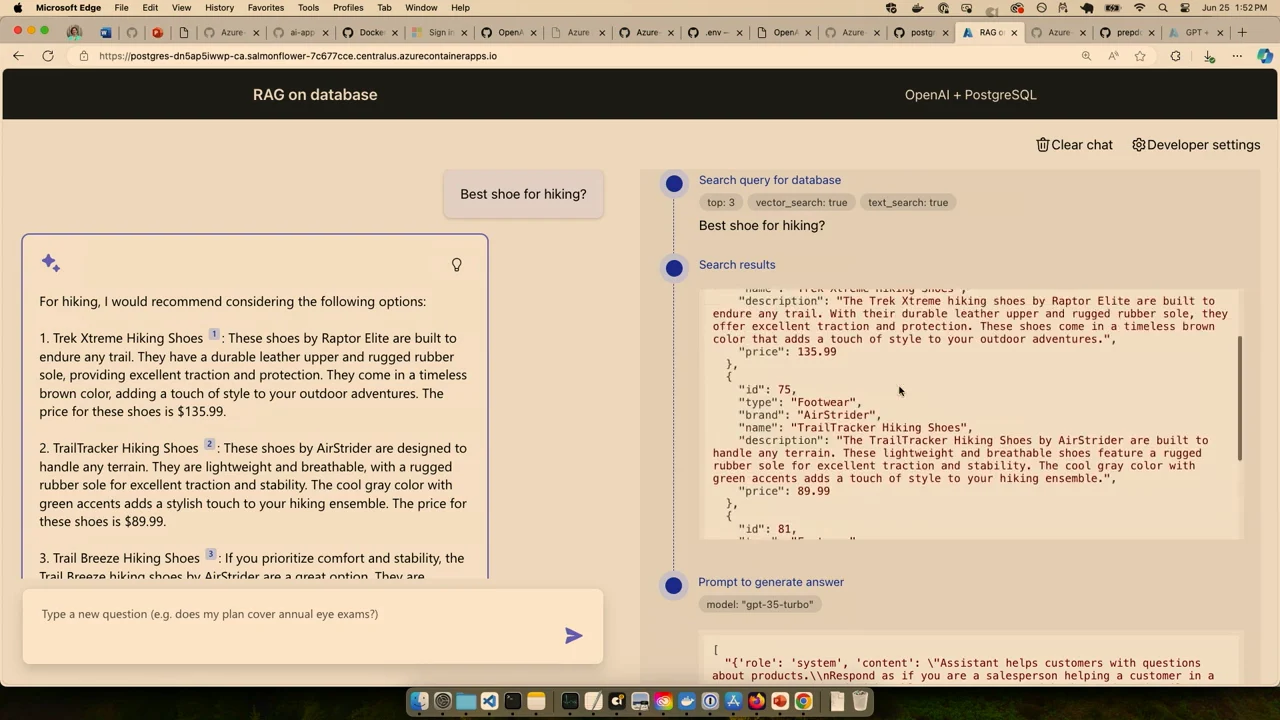Click price 89.99 in search results

[x=784, y=491]
